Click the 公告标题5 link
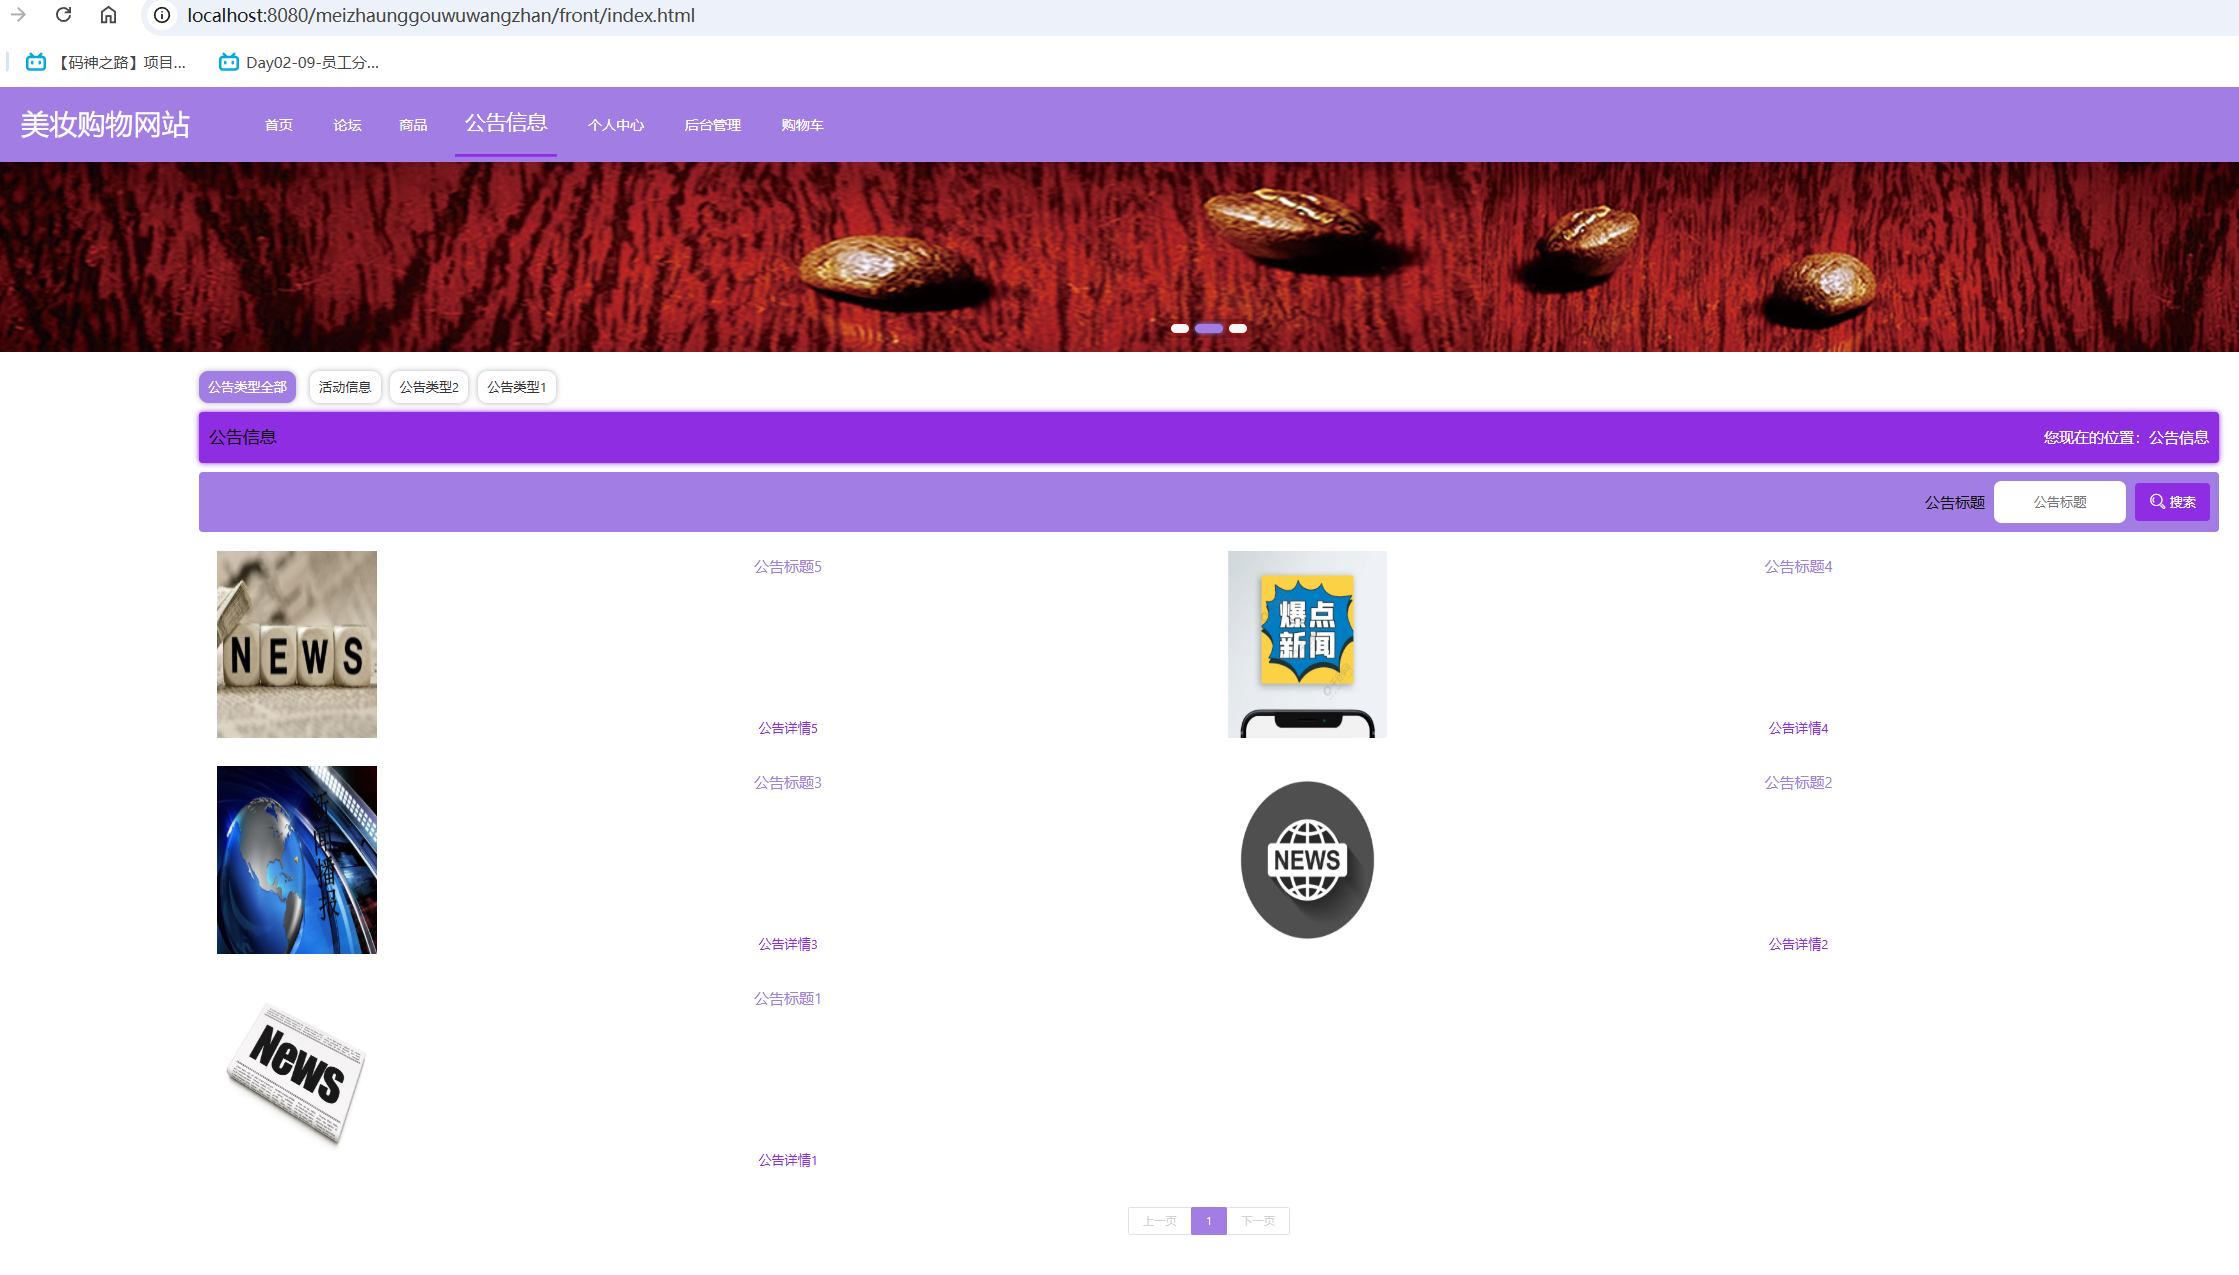Screen dimensions: 2239x1275 tap(787, 567)
